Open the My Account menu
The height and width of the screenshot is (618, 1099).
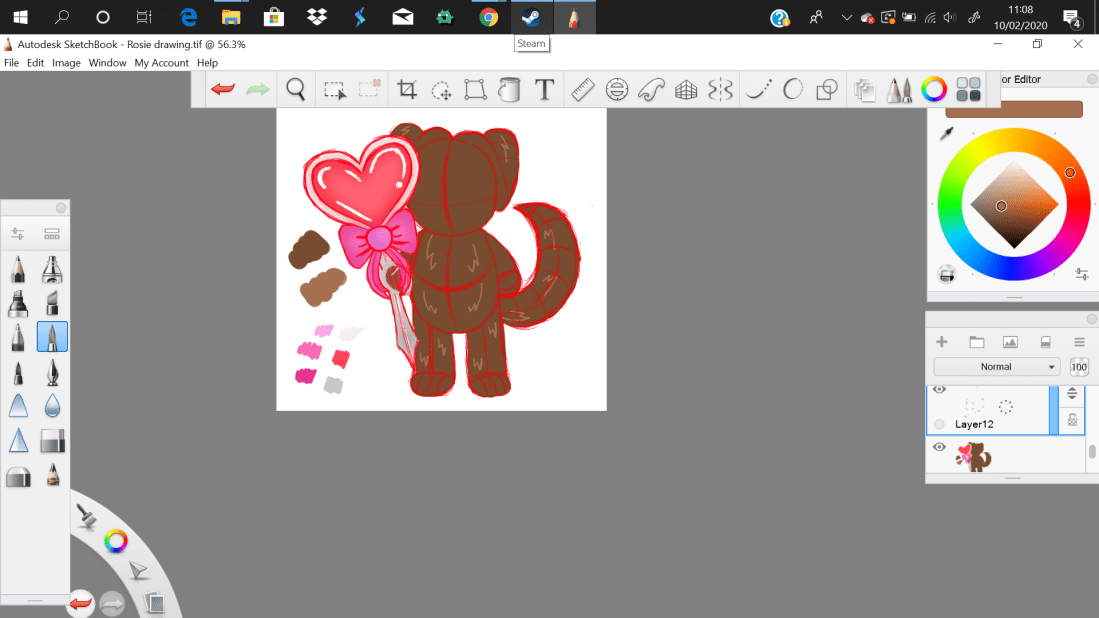click(x=162, y=63)
